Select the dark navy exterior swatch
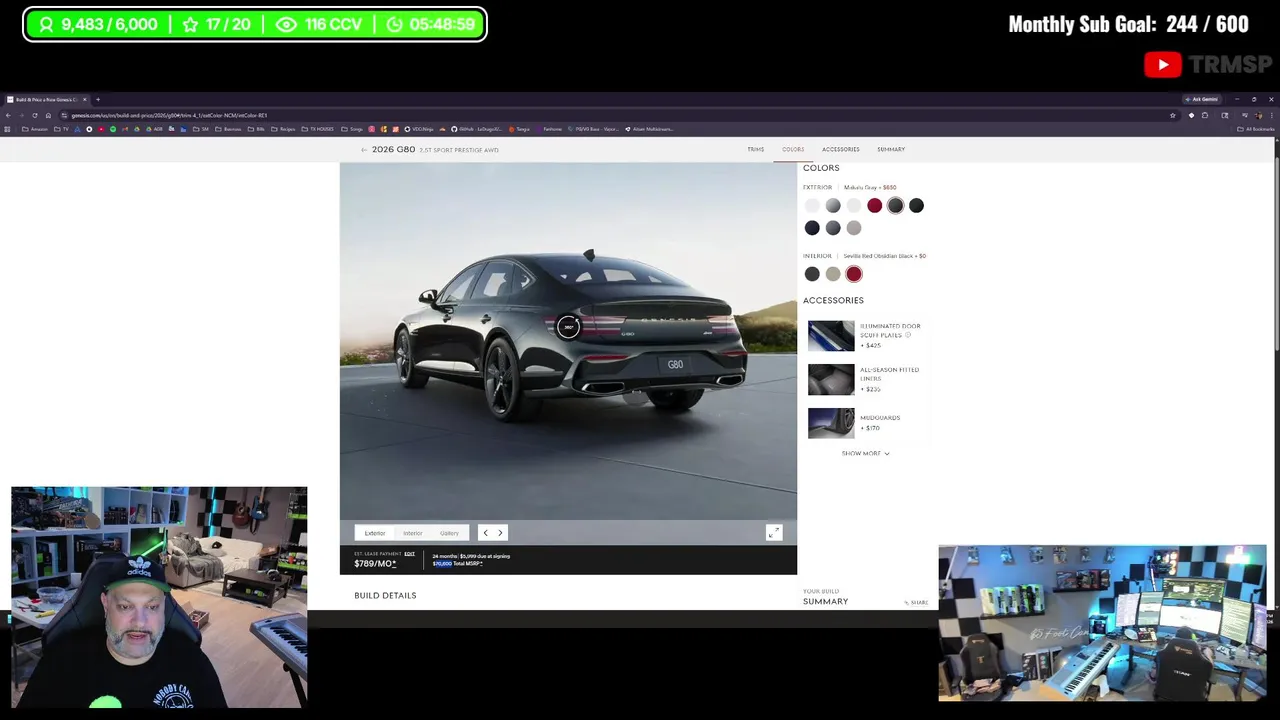Viewport: 1280px width, 720px height. coord(812,228)
